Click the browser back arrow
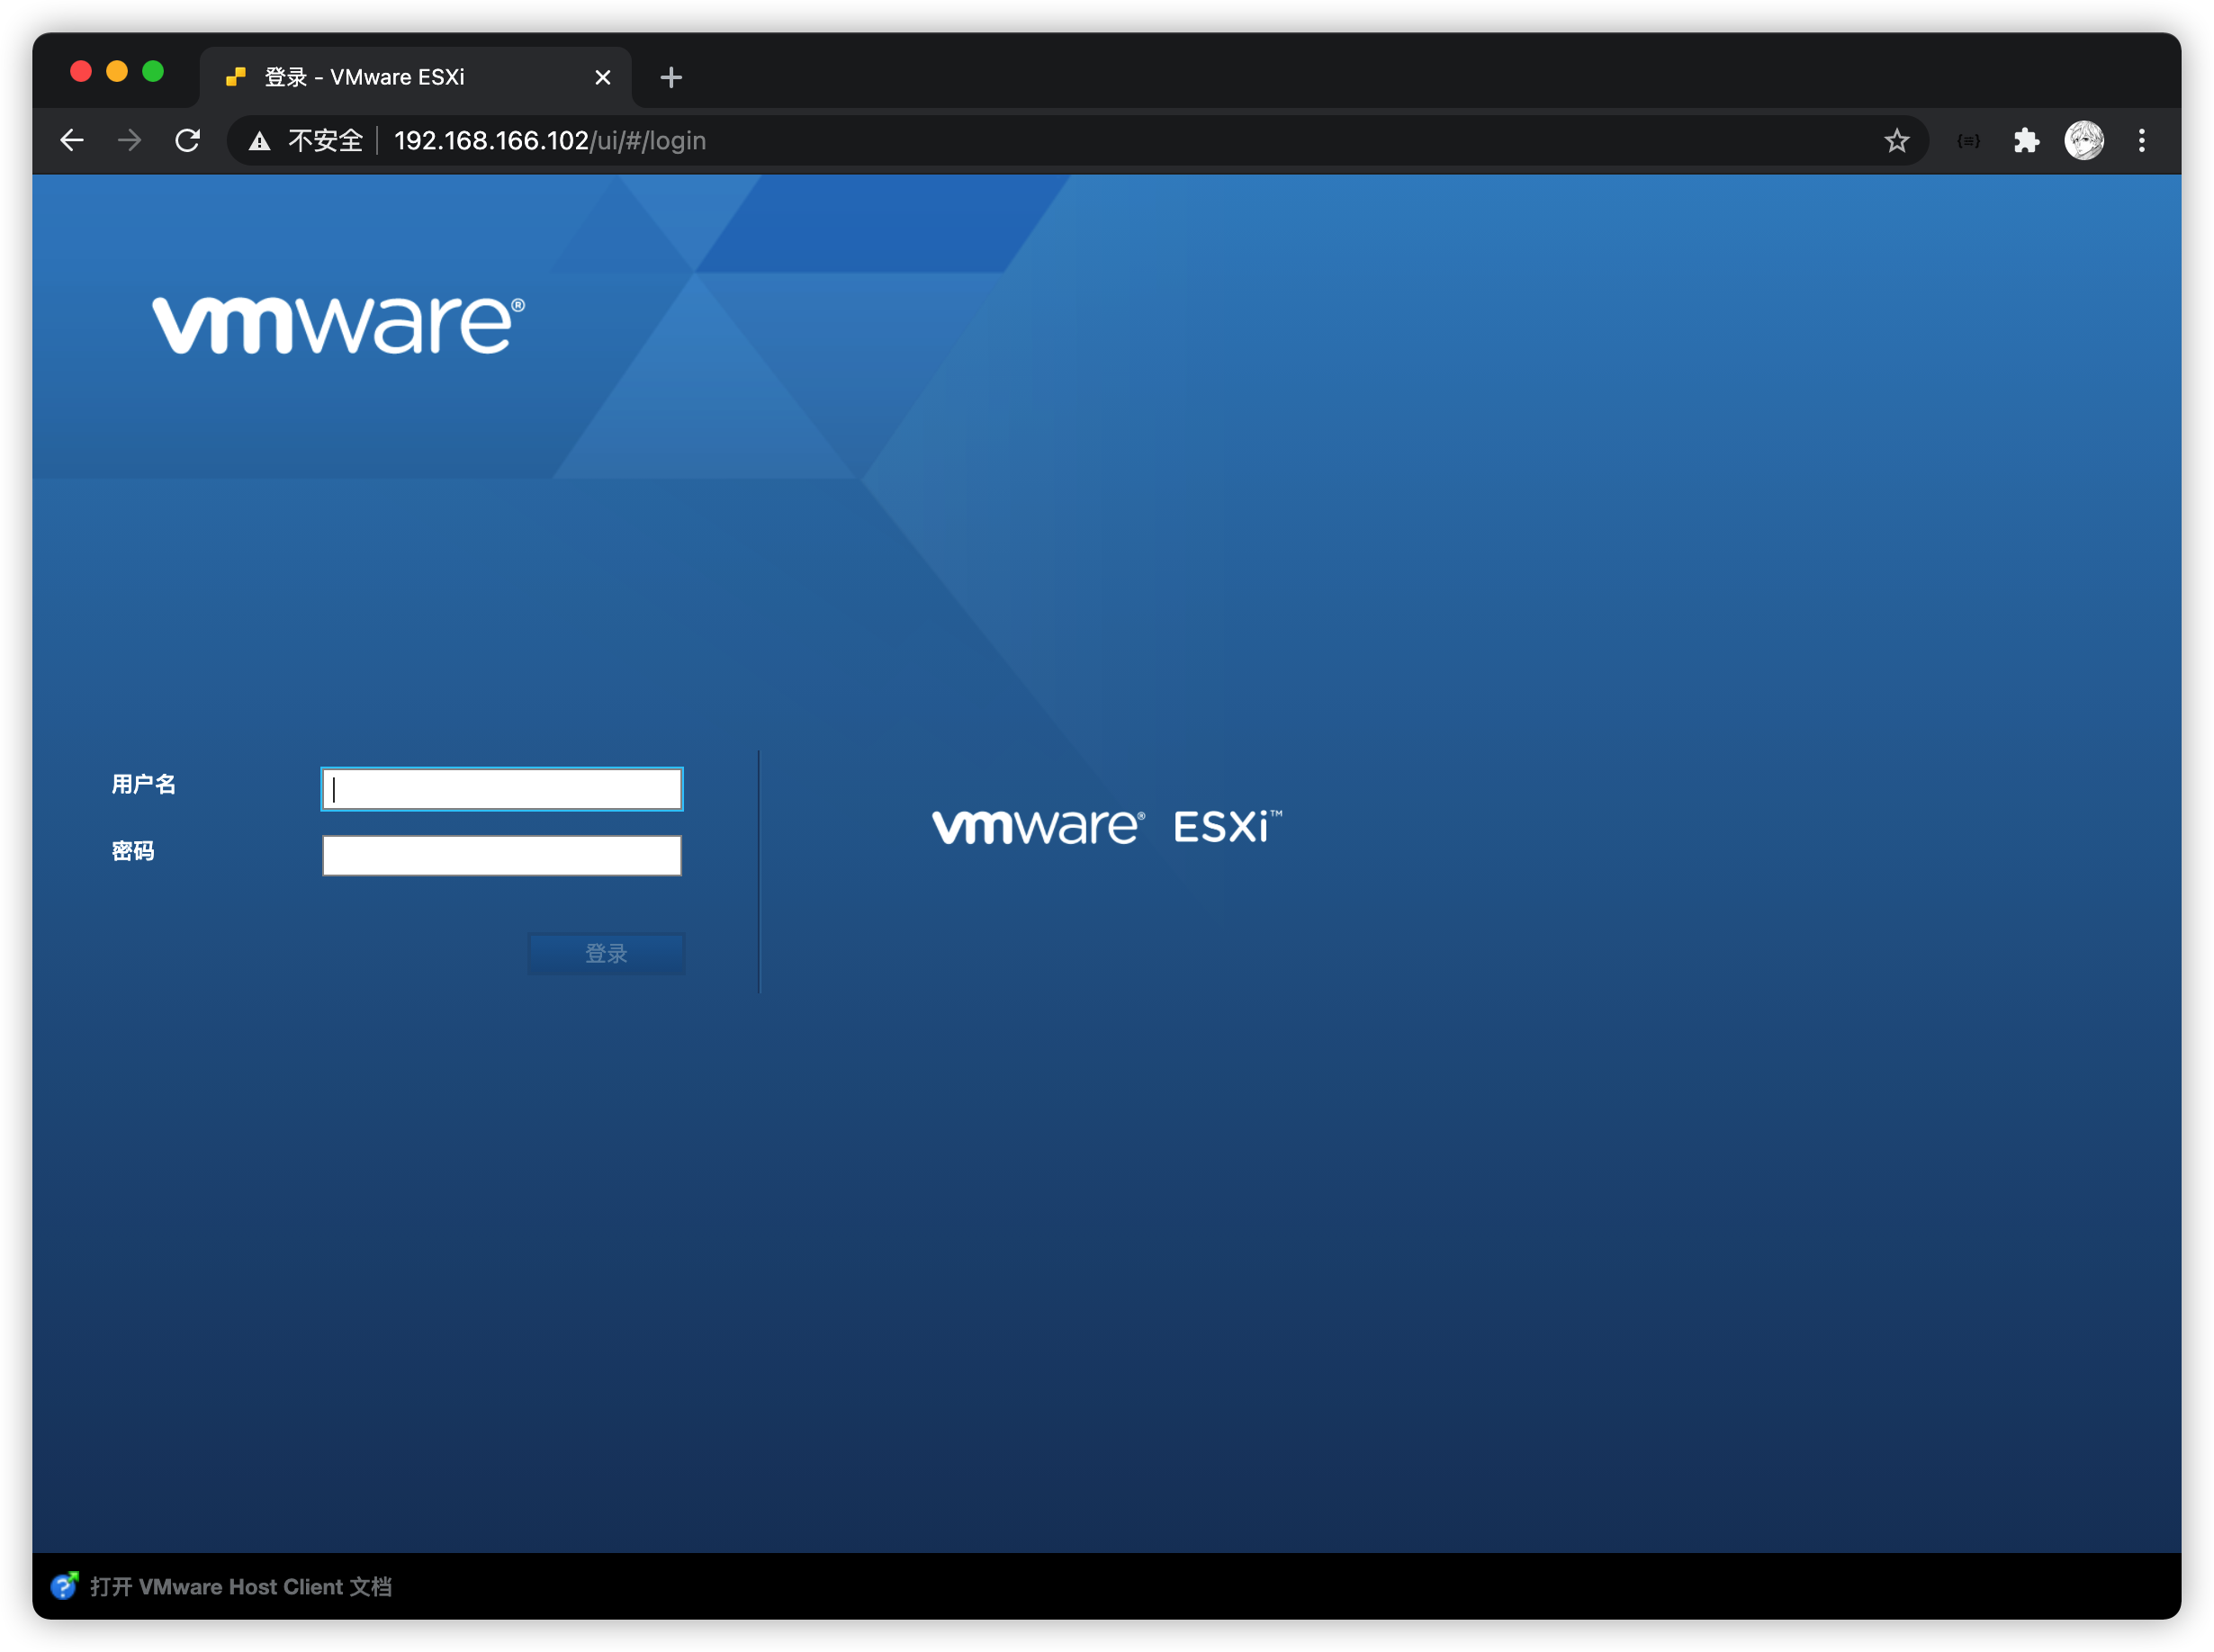2214x1652 pixels. click(x=72, y=140)
